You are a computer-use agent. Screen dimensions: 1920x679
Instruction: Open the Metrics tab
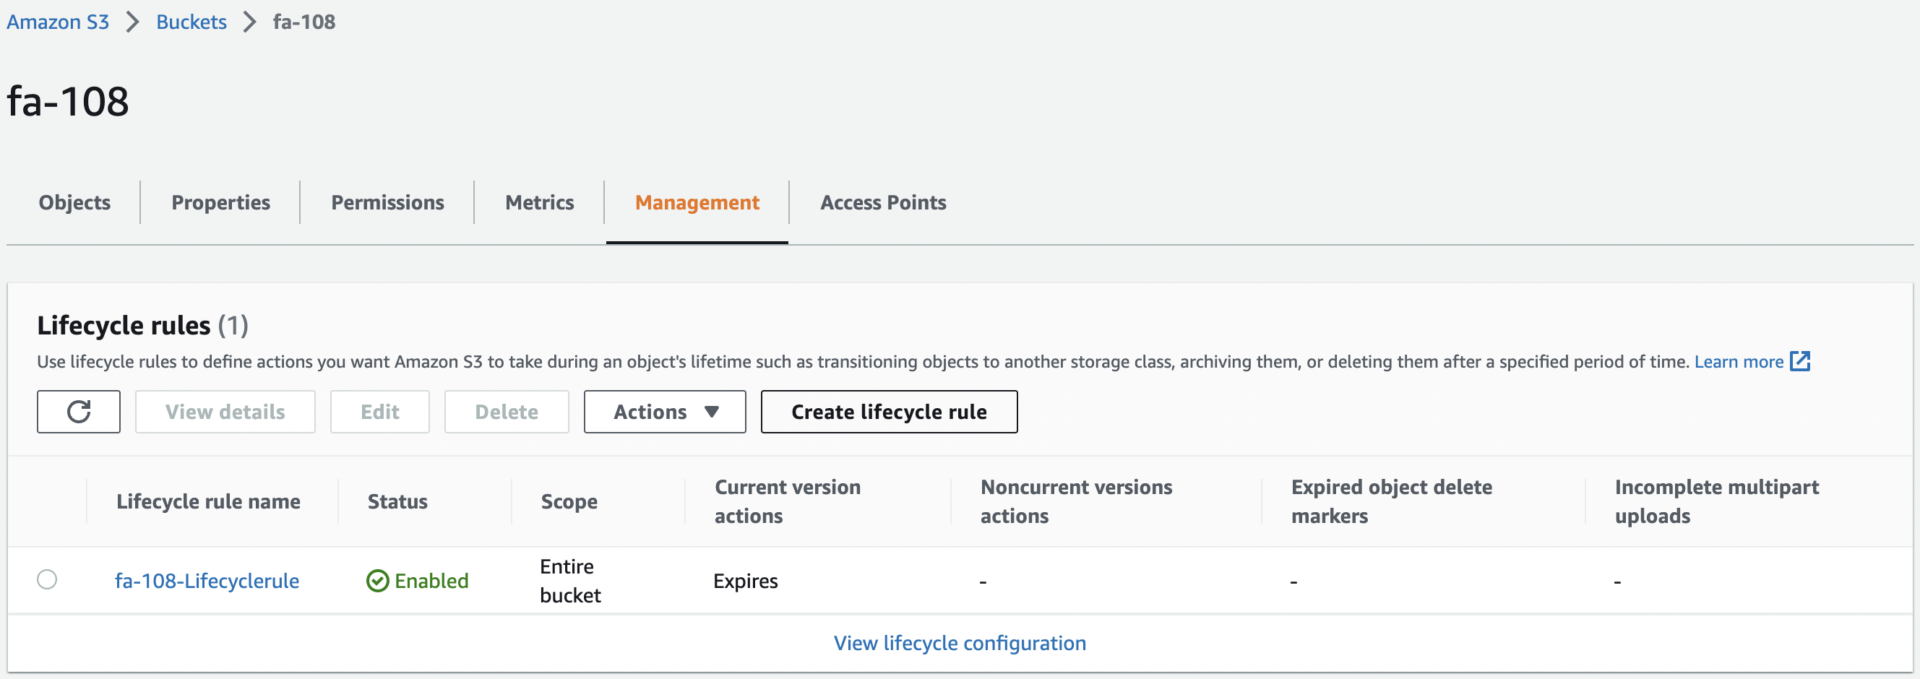tap(539, 203)
